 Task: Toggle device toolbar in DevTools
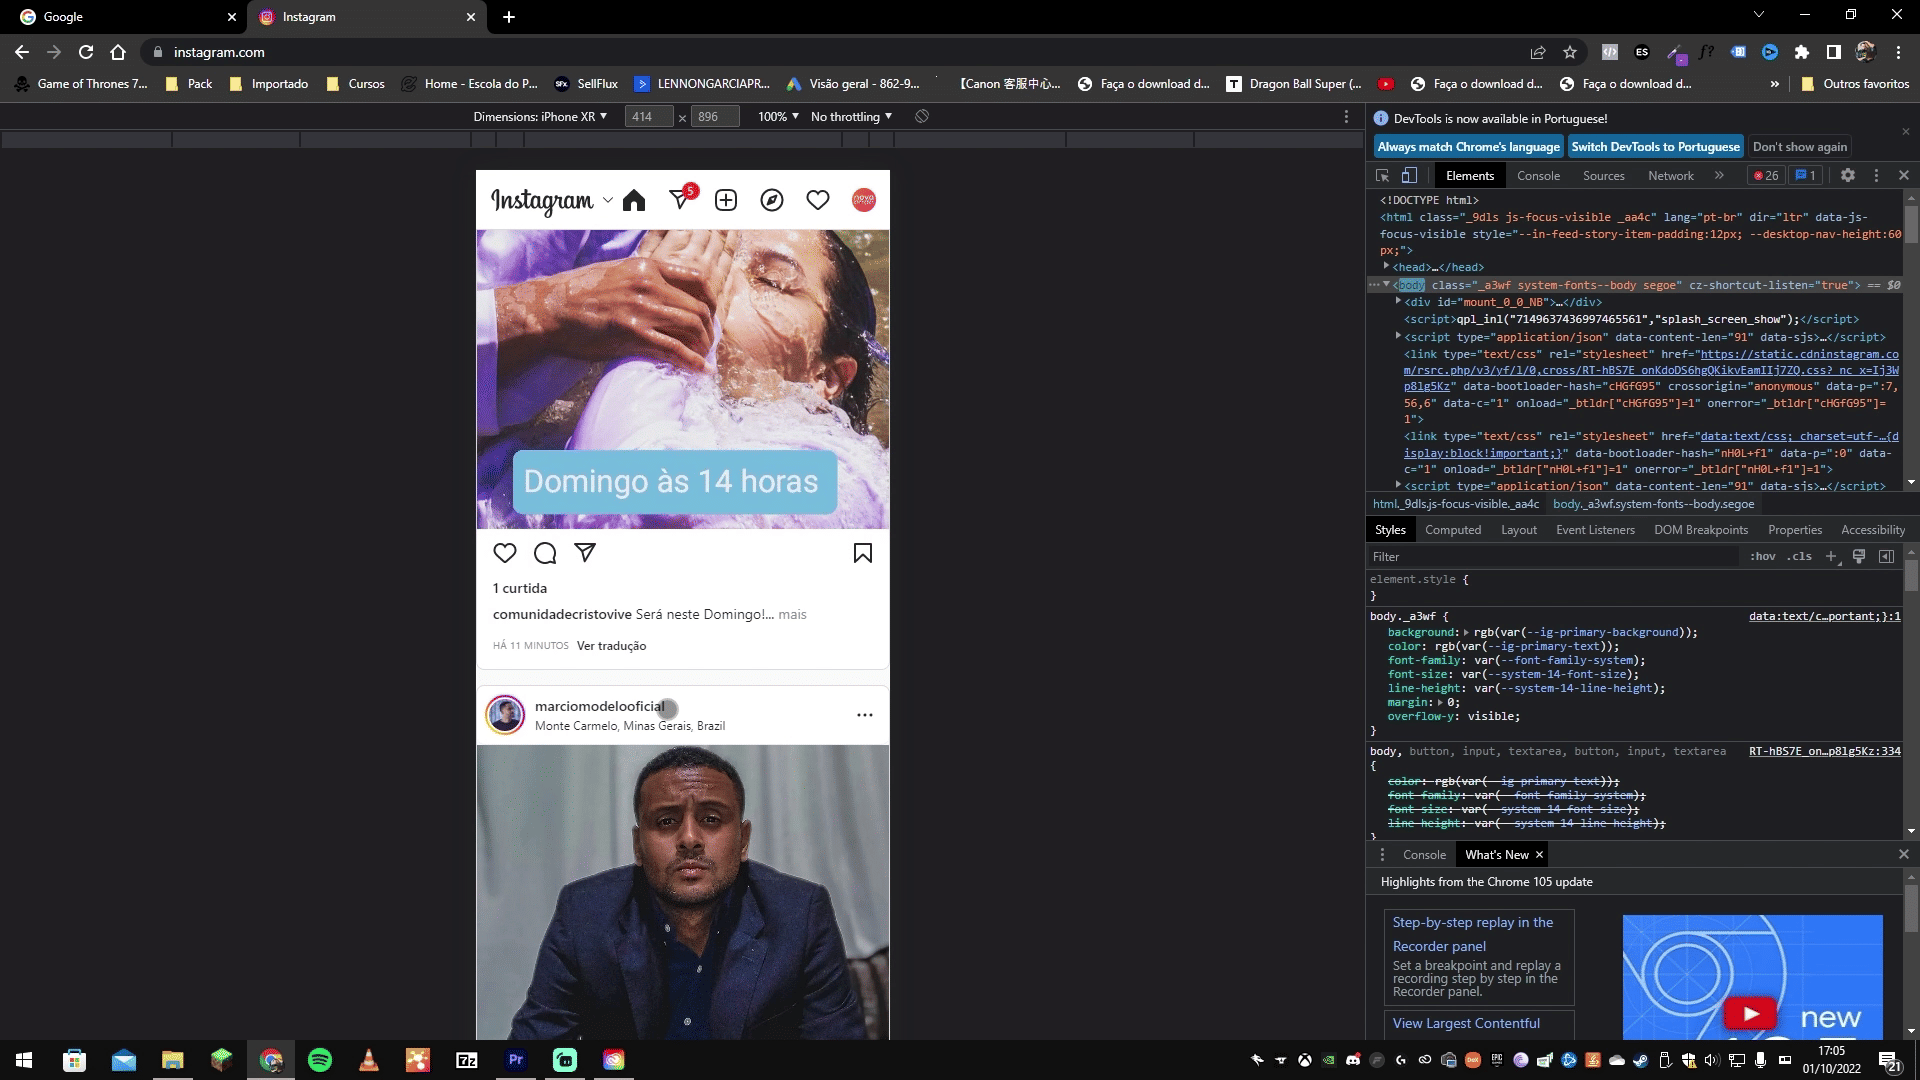point(1409,175)
